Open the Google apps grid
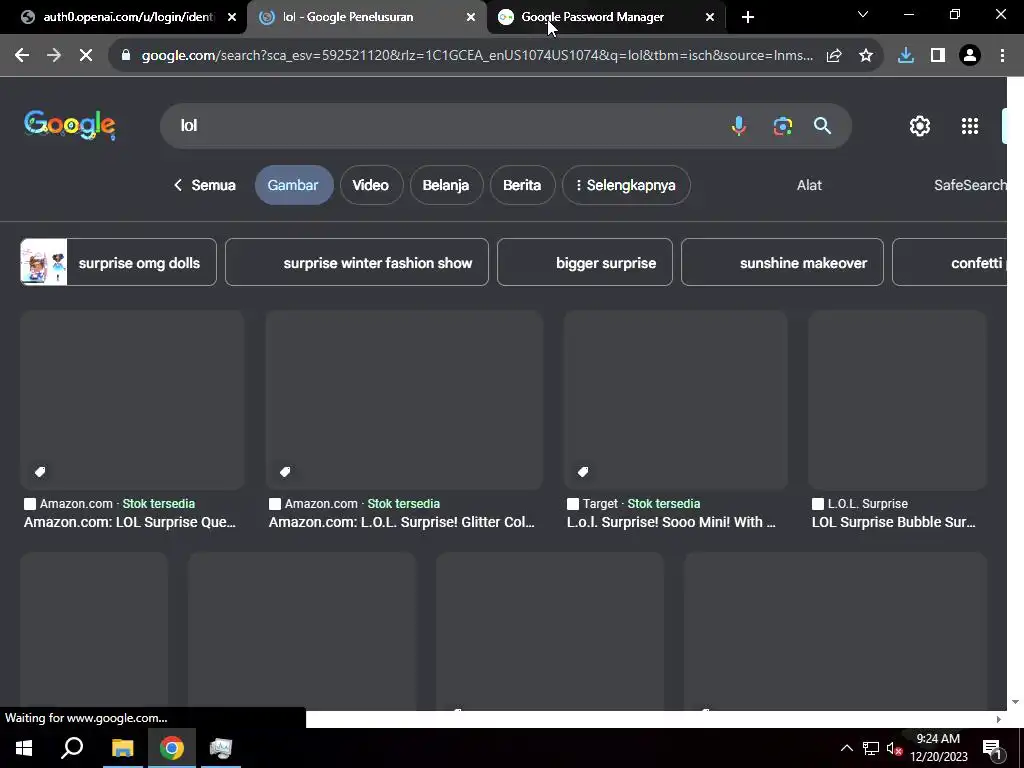This screenshot has height=768, width=1024. click(x=970, y=125)
